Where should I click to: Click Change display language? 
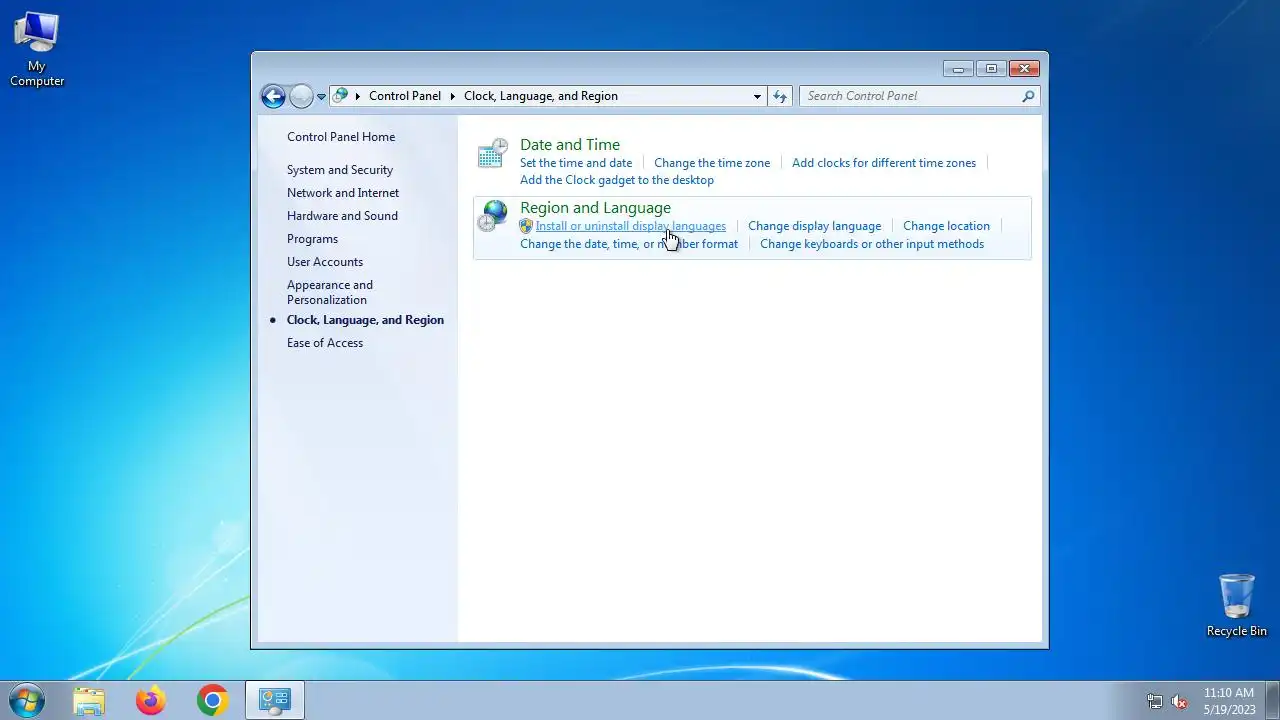[815, 226]
